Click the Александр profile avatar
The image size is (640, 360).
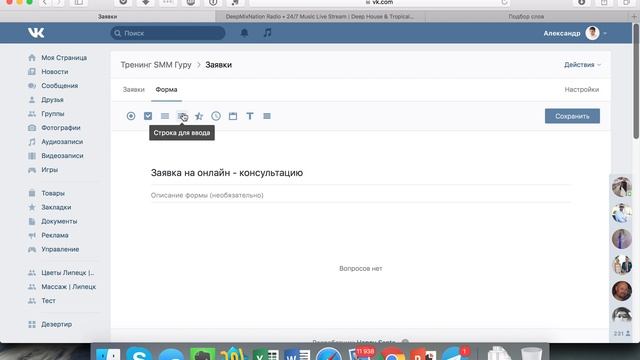coord(592,33)
